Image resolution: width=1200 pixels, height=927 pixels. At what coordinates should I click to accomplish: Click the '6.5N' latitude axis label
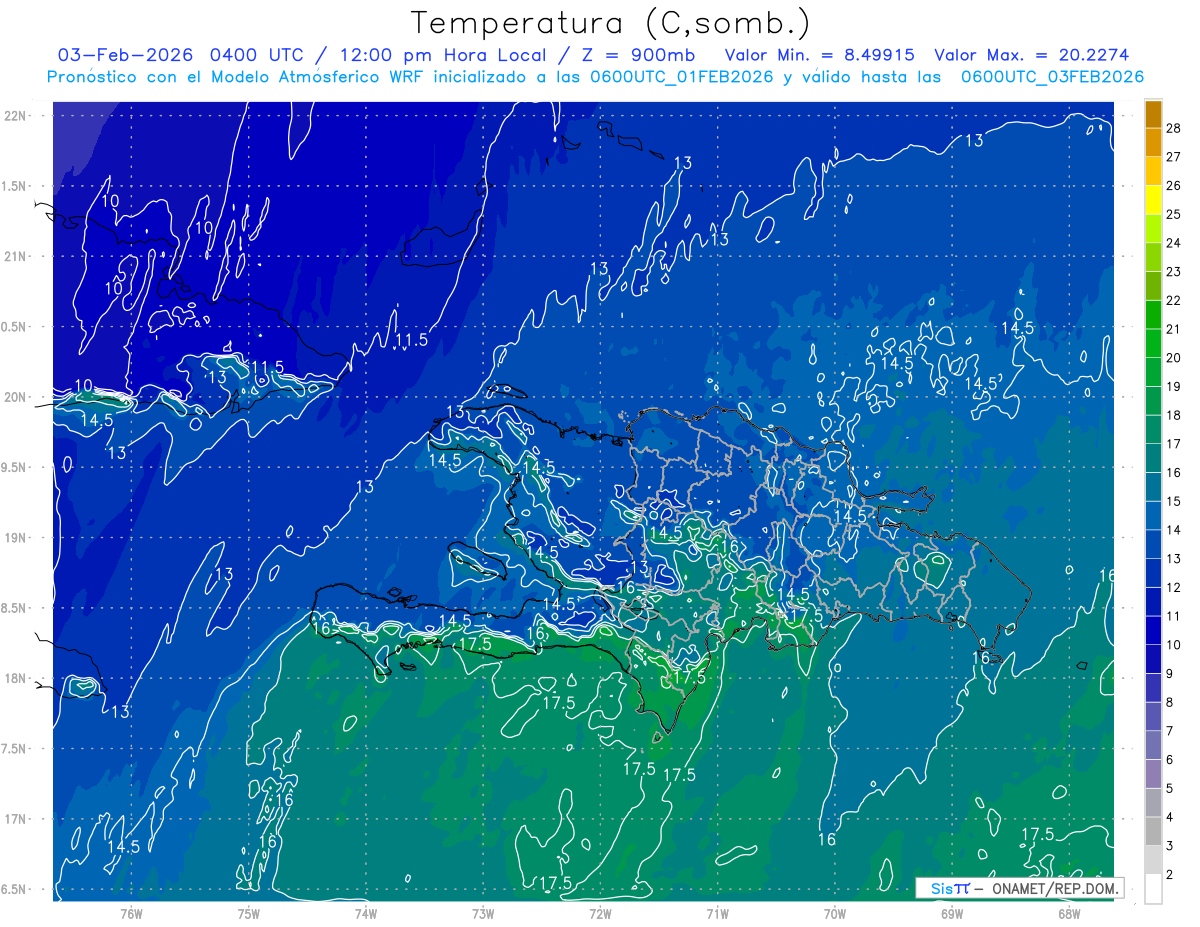pos(14,890)
